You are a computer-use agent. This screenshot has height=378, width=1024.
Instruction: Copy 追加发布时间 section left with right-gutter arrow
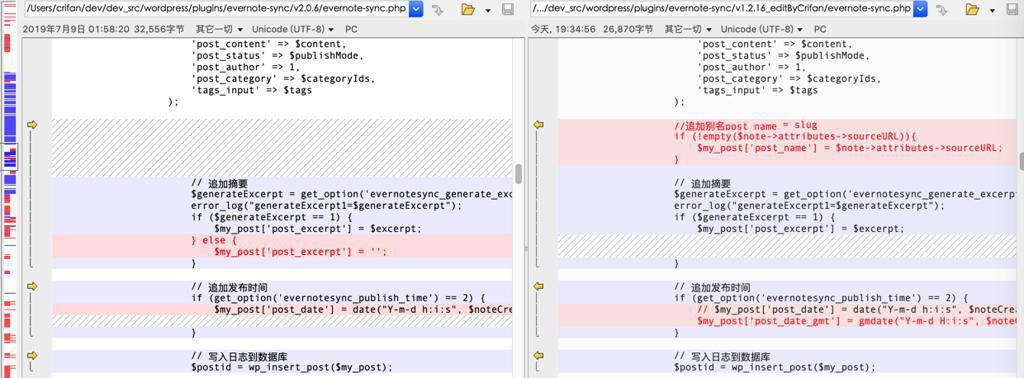(539, 287)
